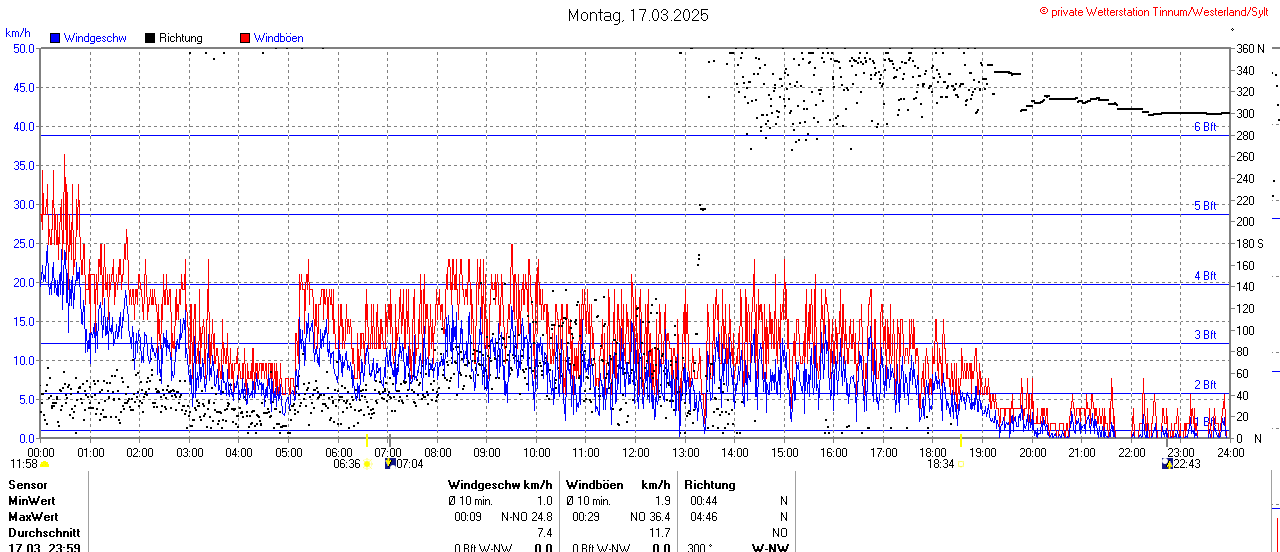Click the 6 Bft threshold label
The image size is (1280, 552).
coord(1205,127)
